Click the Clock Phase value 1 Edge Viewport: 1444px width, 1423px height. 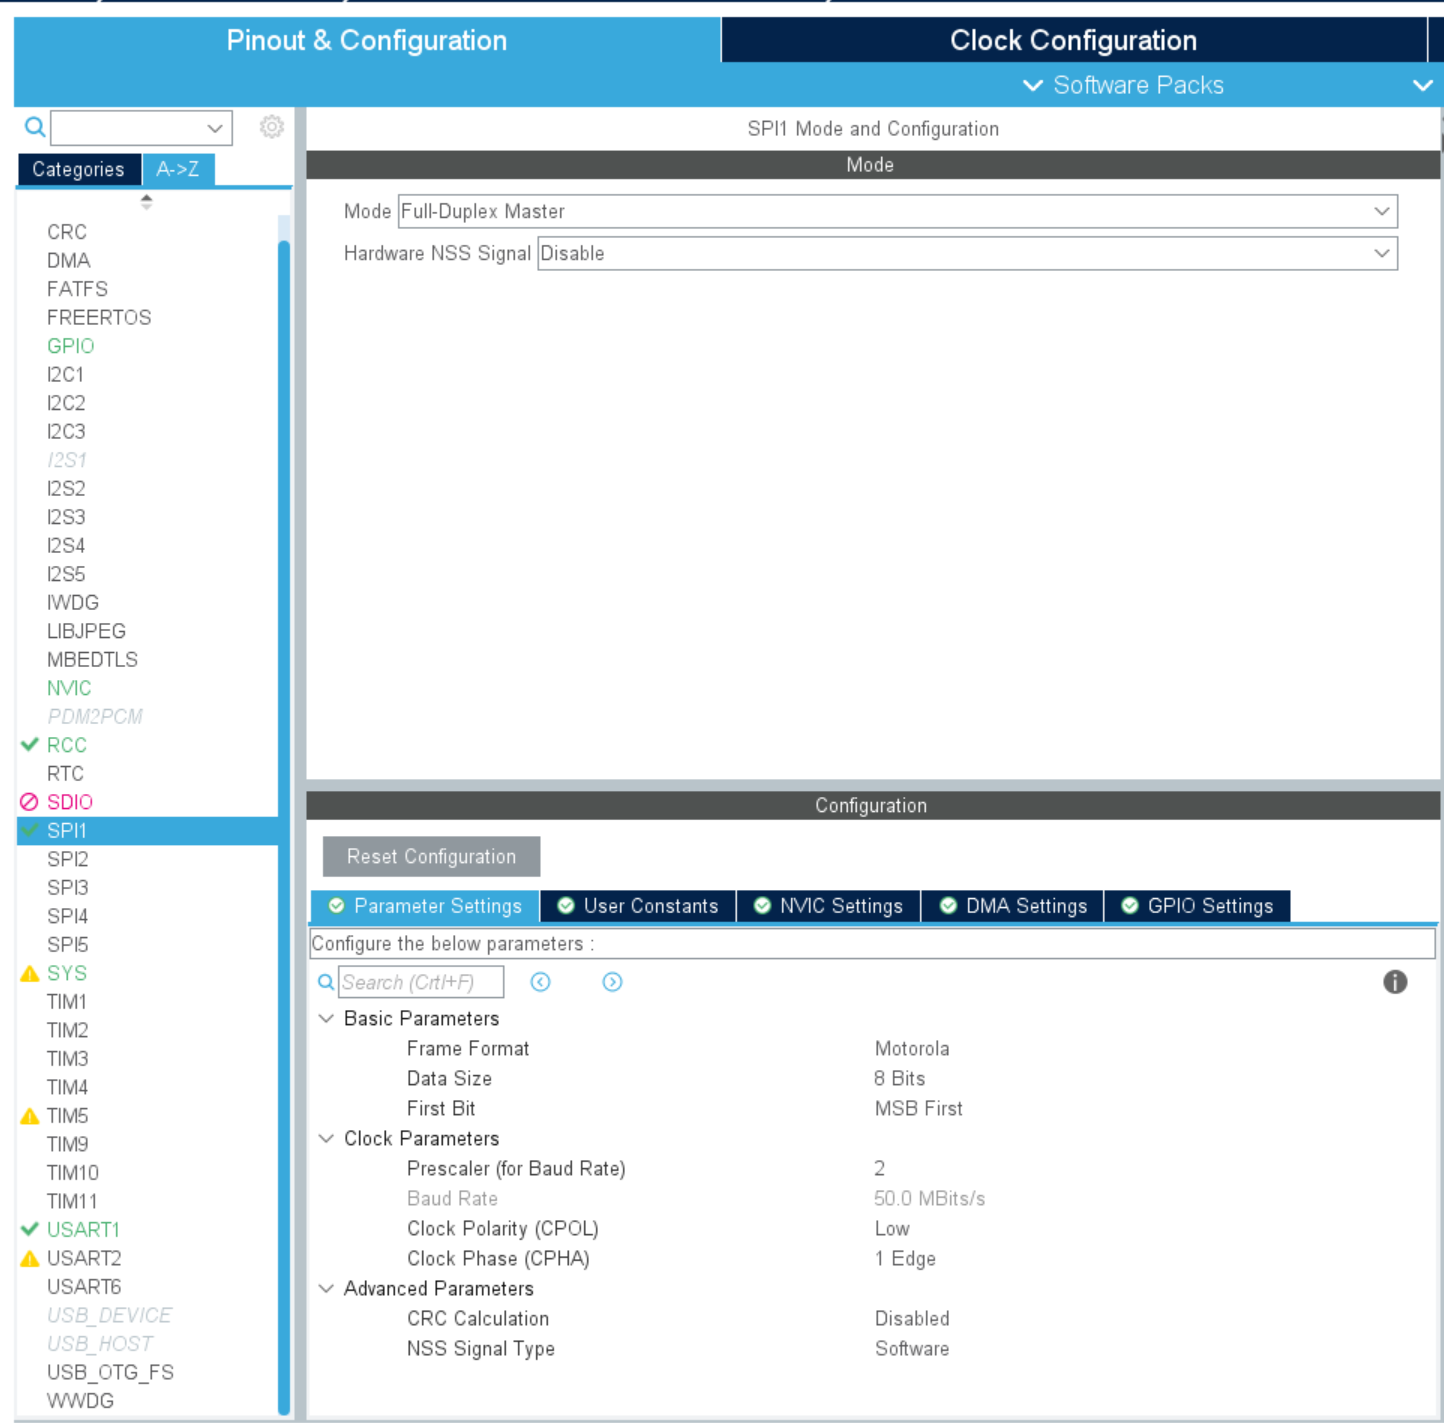pyautogui.click(x=905, y=1258)
